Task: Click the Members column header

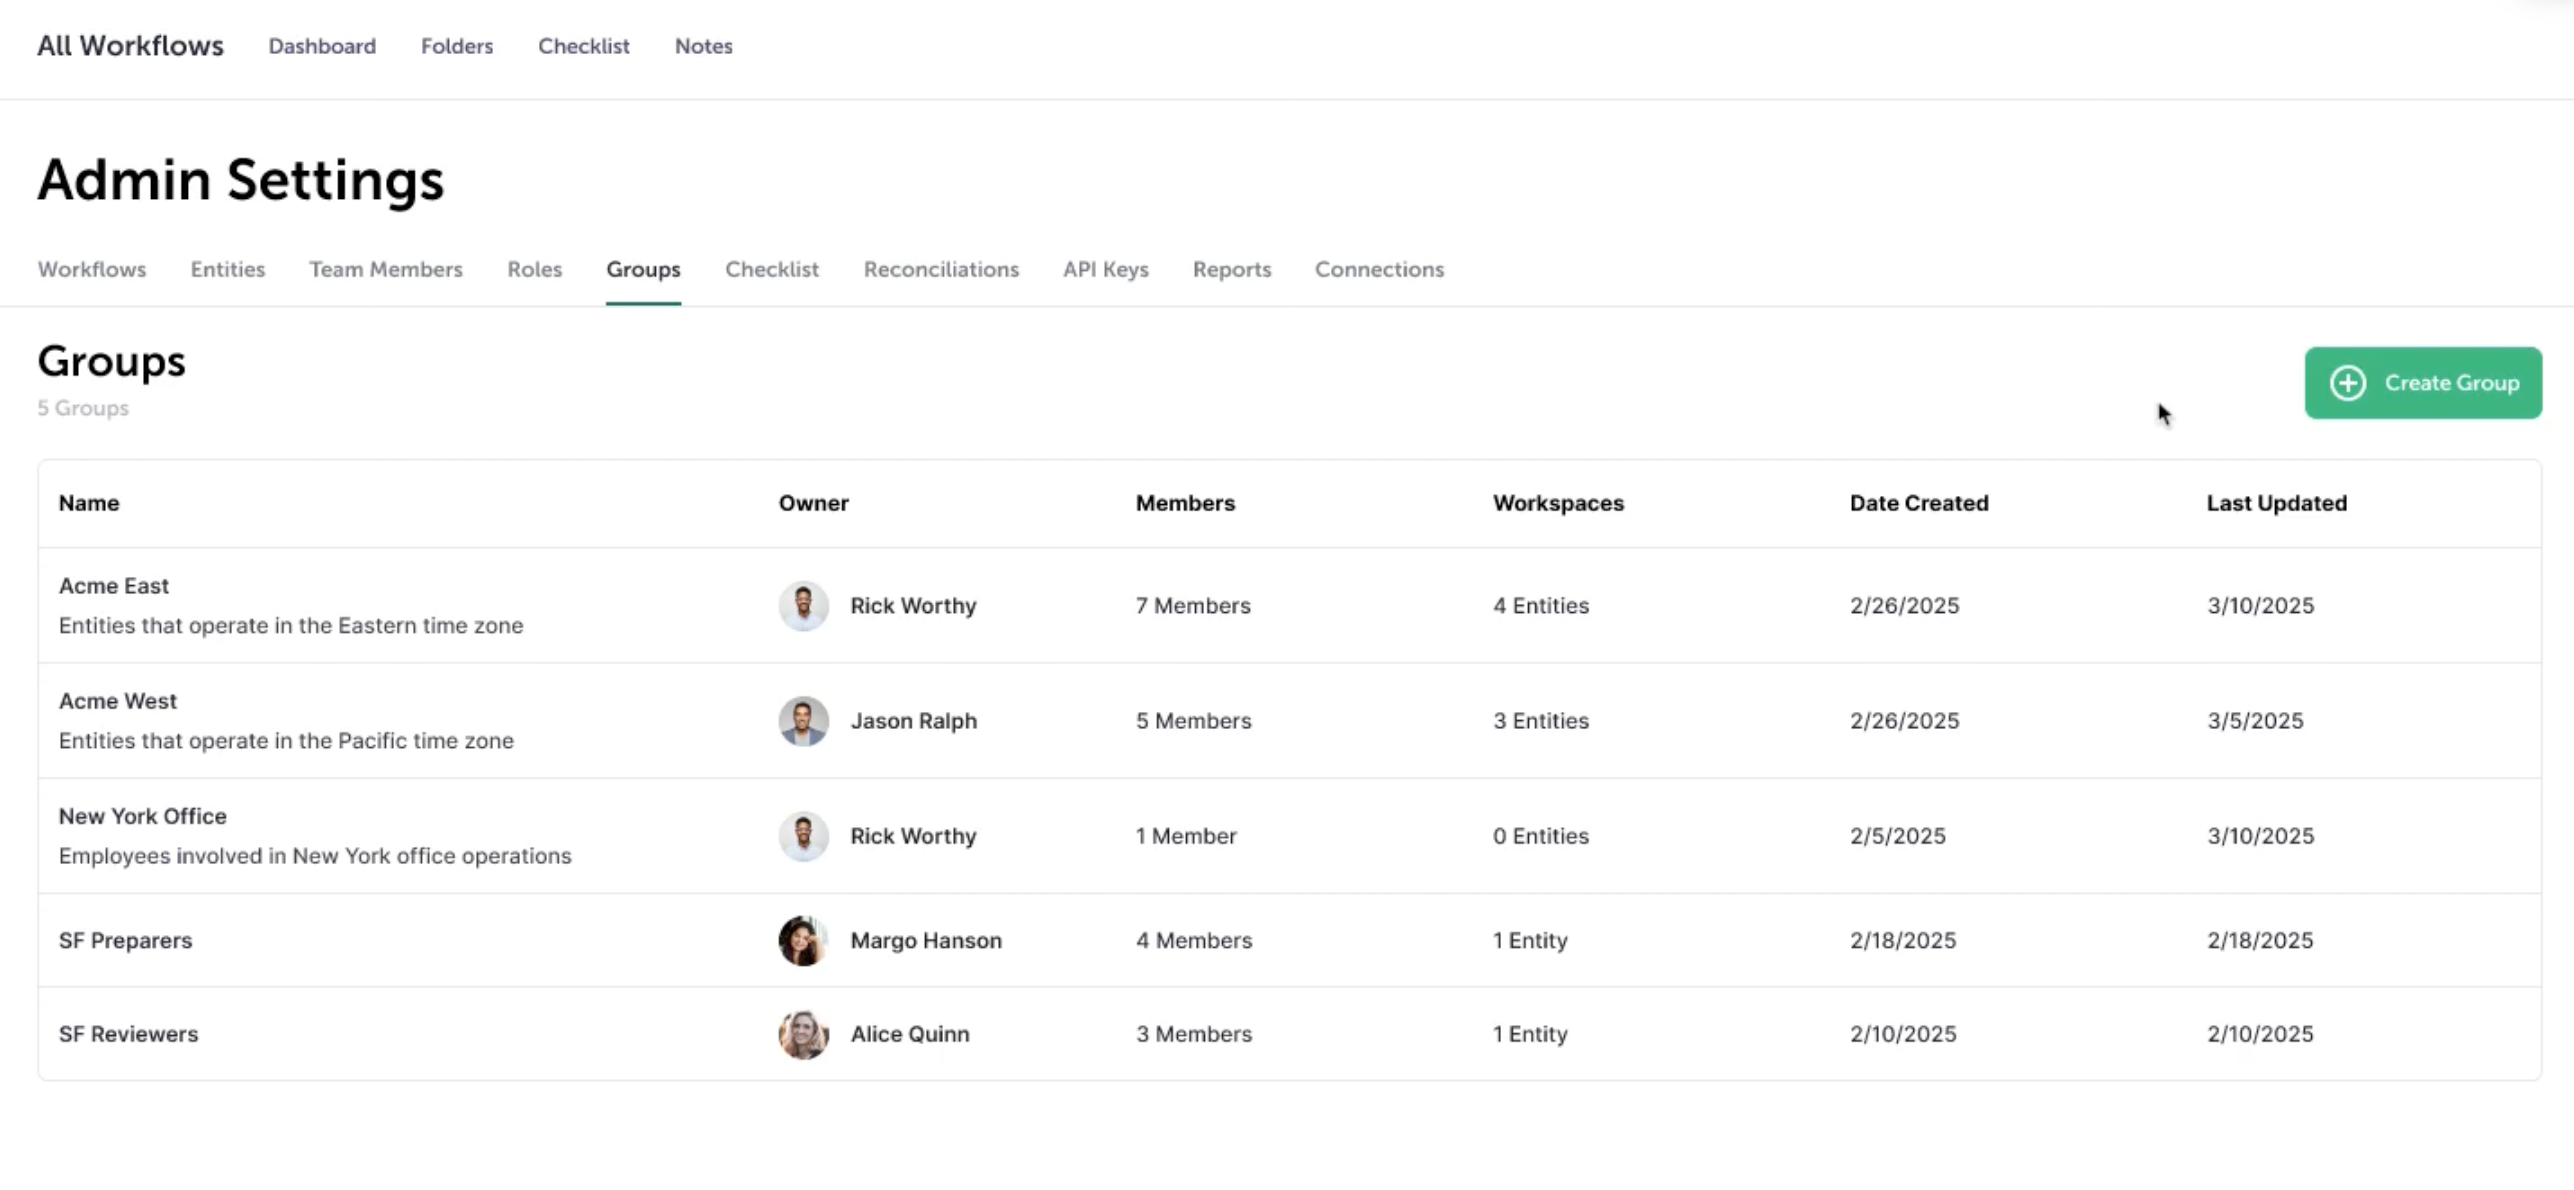Action: pyautogui.click(x=1184, y=503)
